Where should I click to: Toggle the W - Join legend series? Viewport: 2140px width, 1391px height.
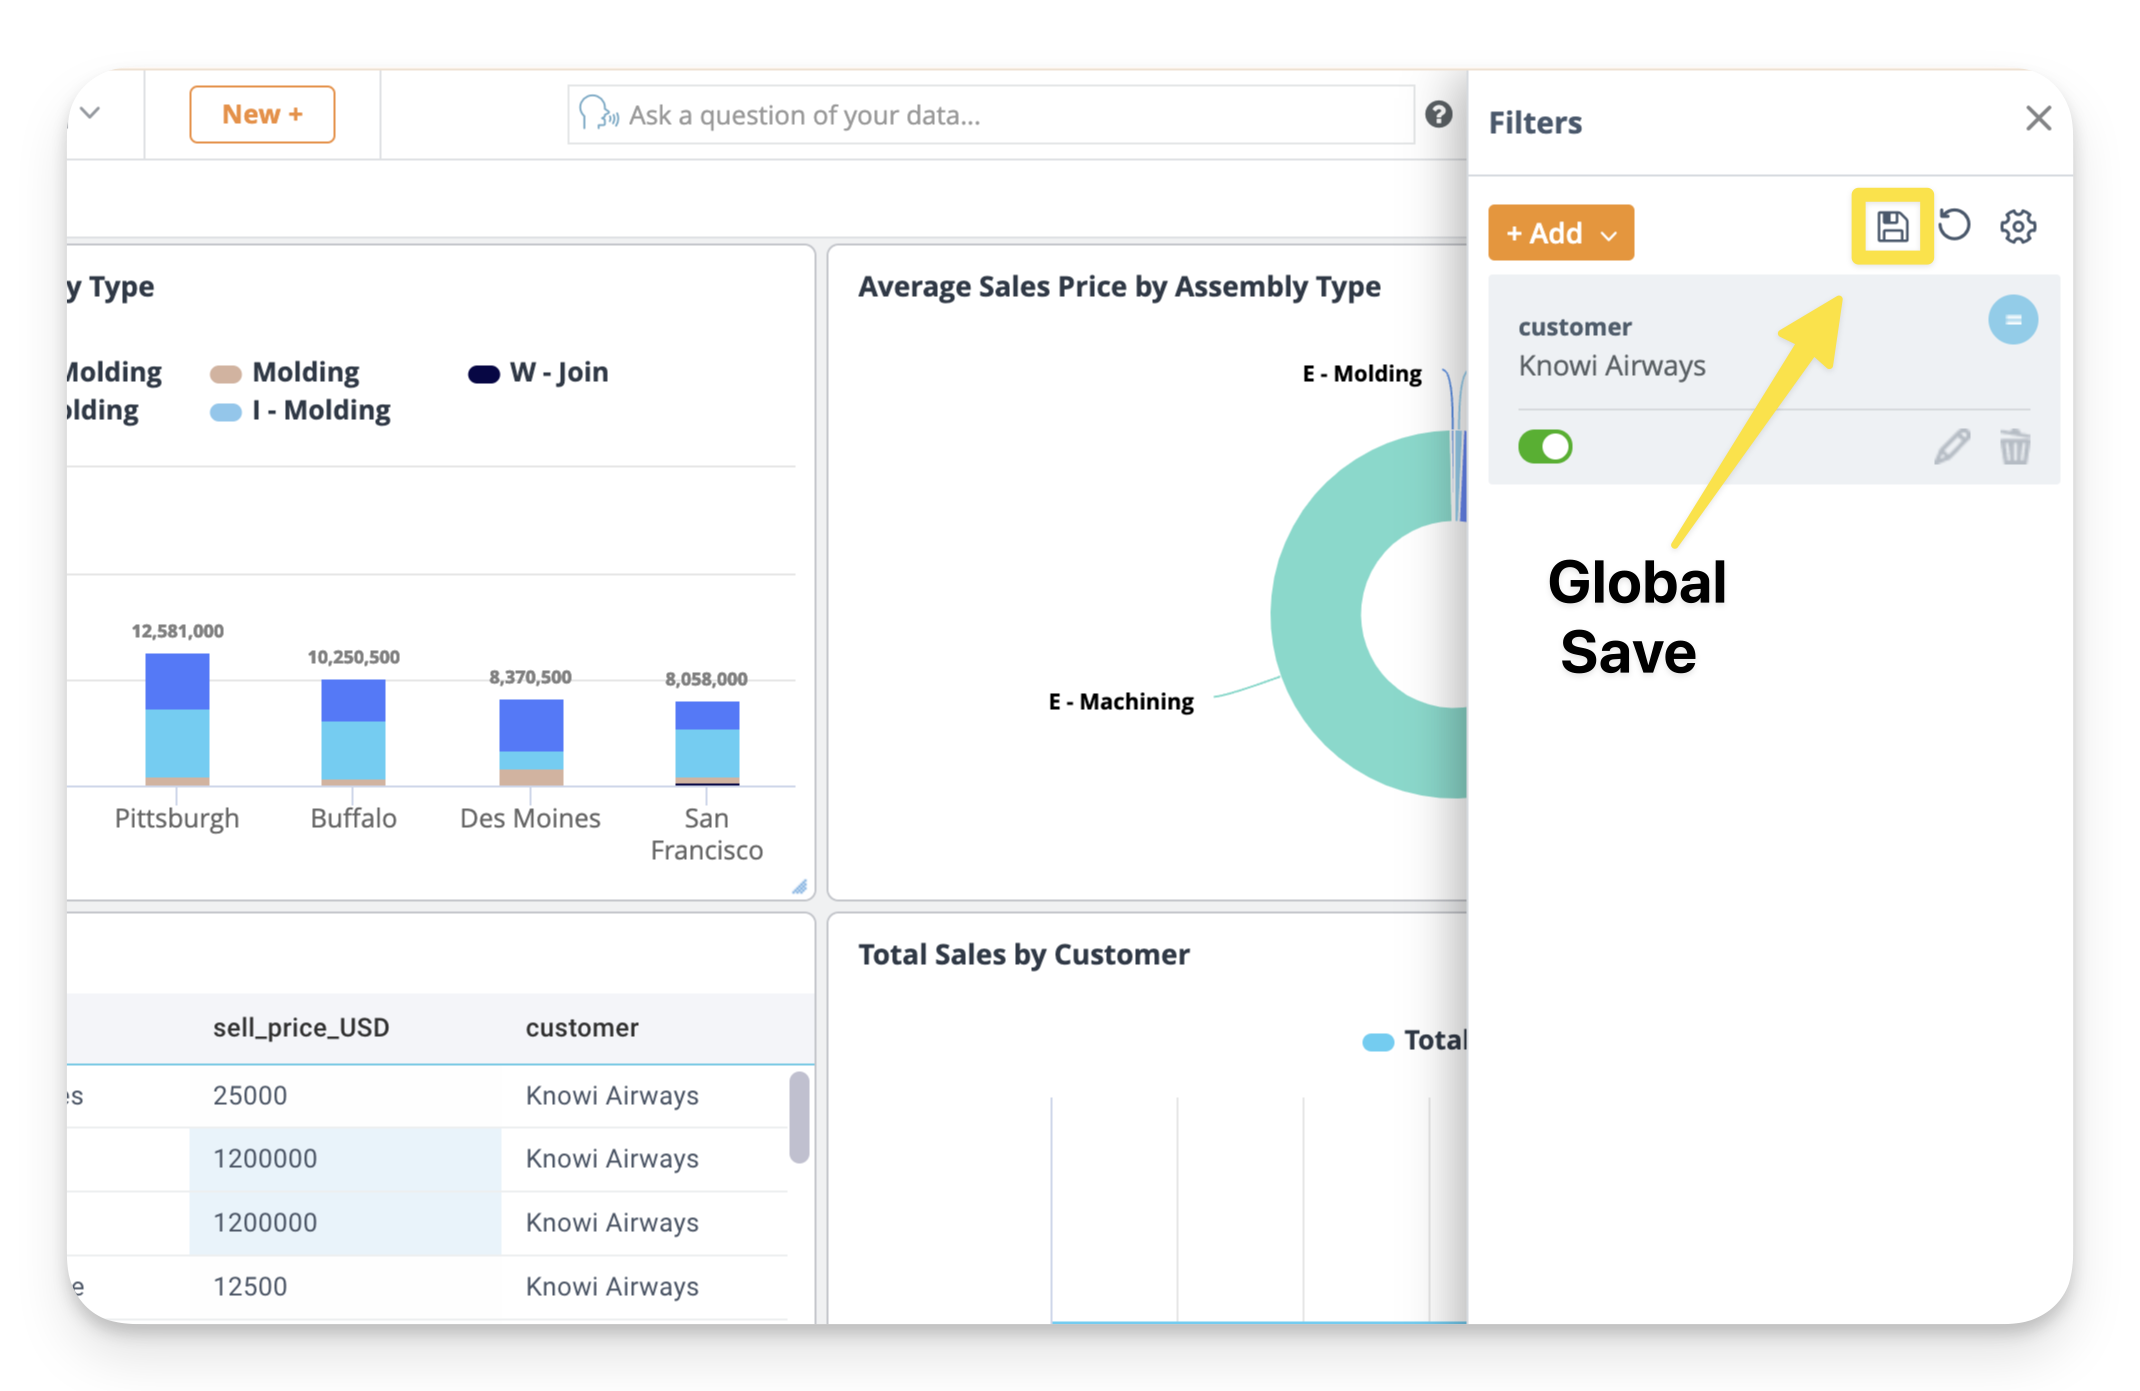tap(557, 373)
